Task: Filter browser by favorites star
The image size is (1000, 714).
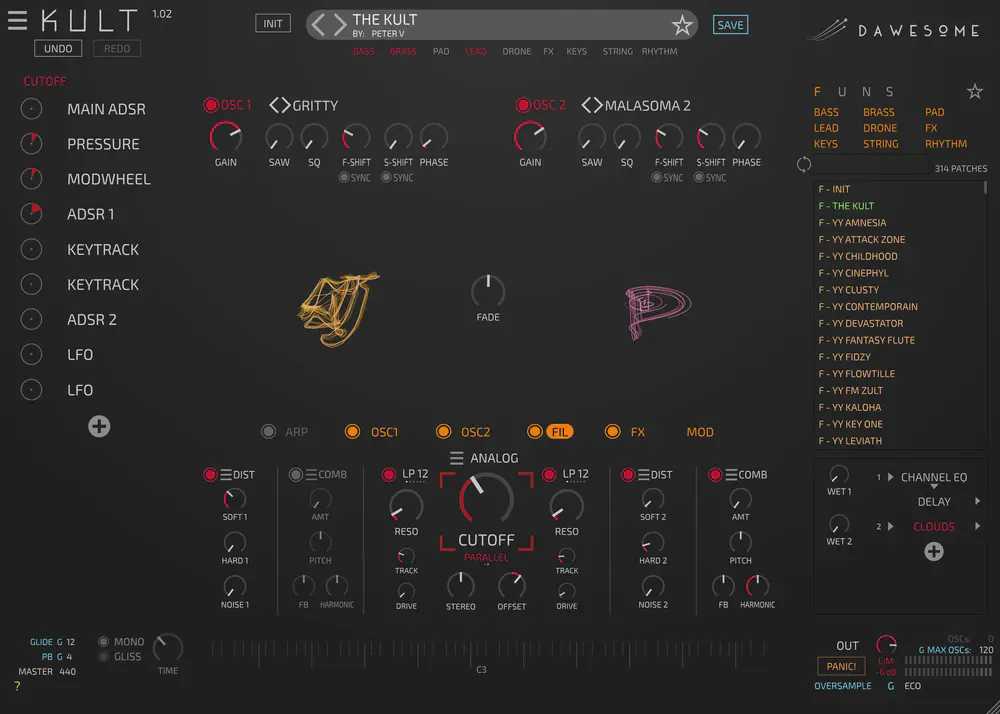Action: point(974,92)
